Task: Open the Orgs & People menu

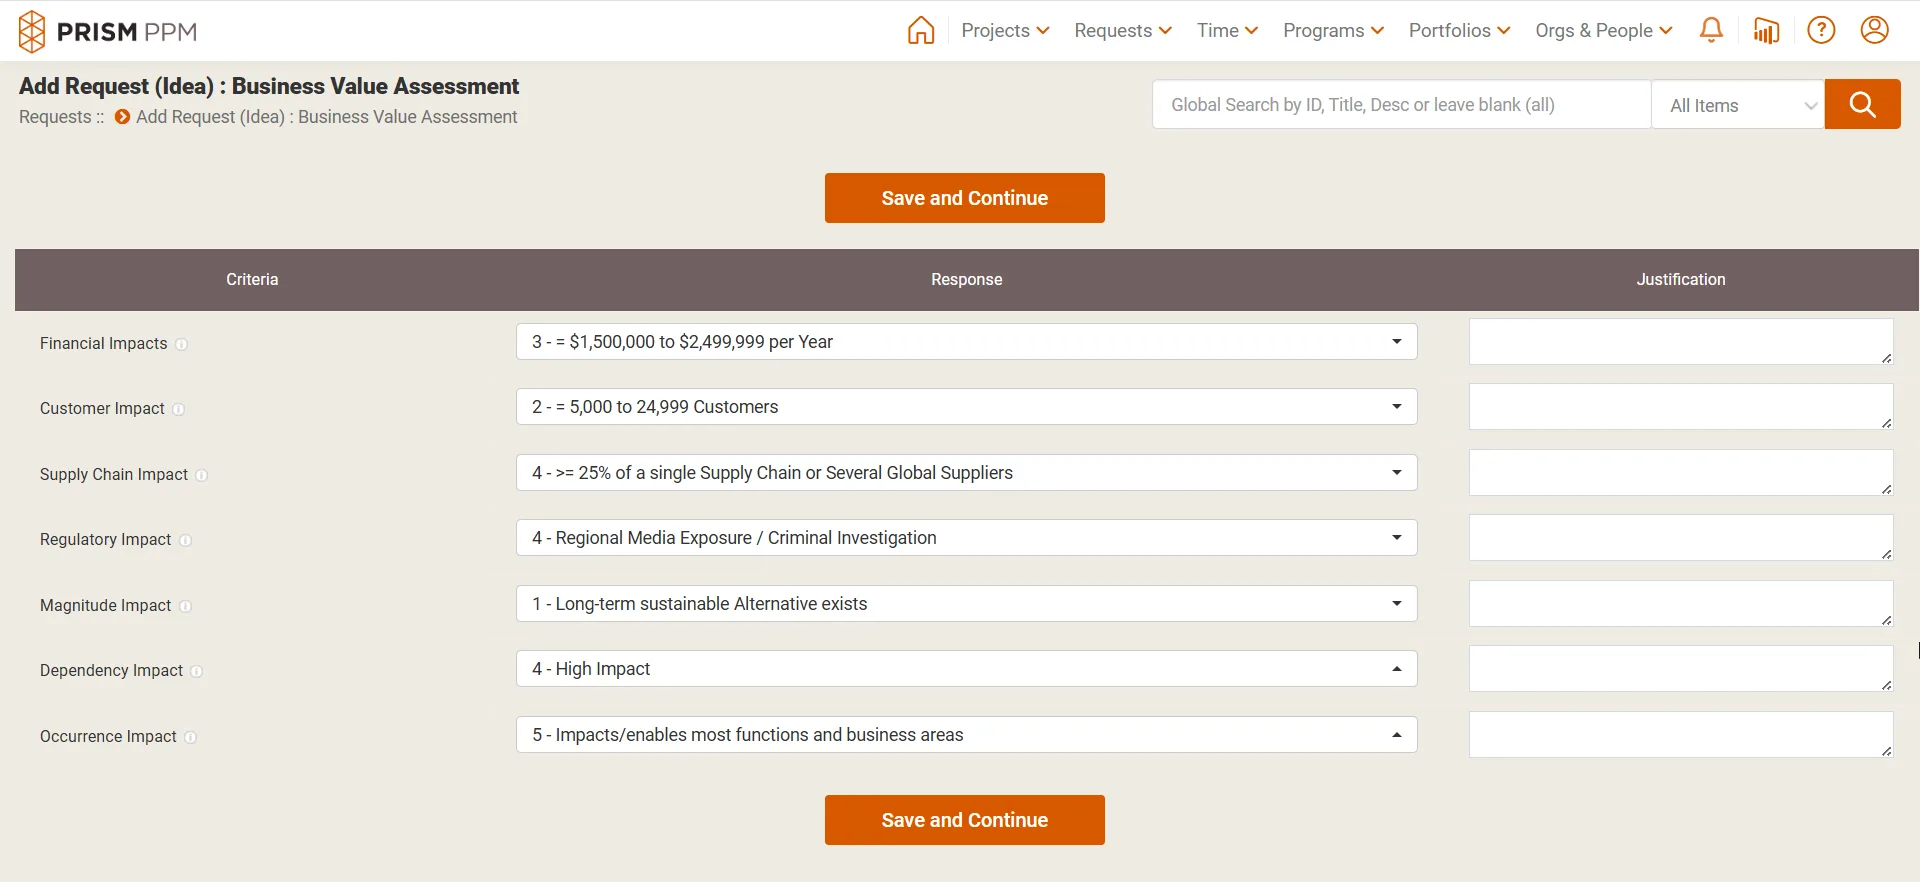Action: 1604,30
